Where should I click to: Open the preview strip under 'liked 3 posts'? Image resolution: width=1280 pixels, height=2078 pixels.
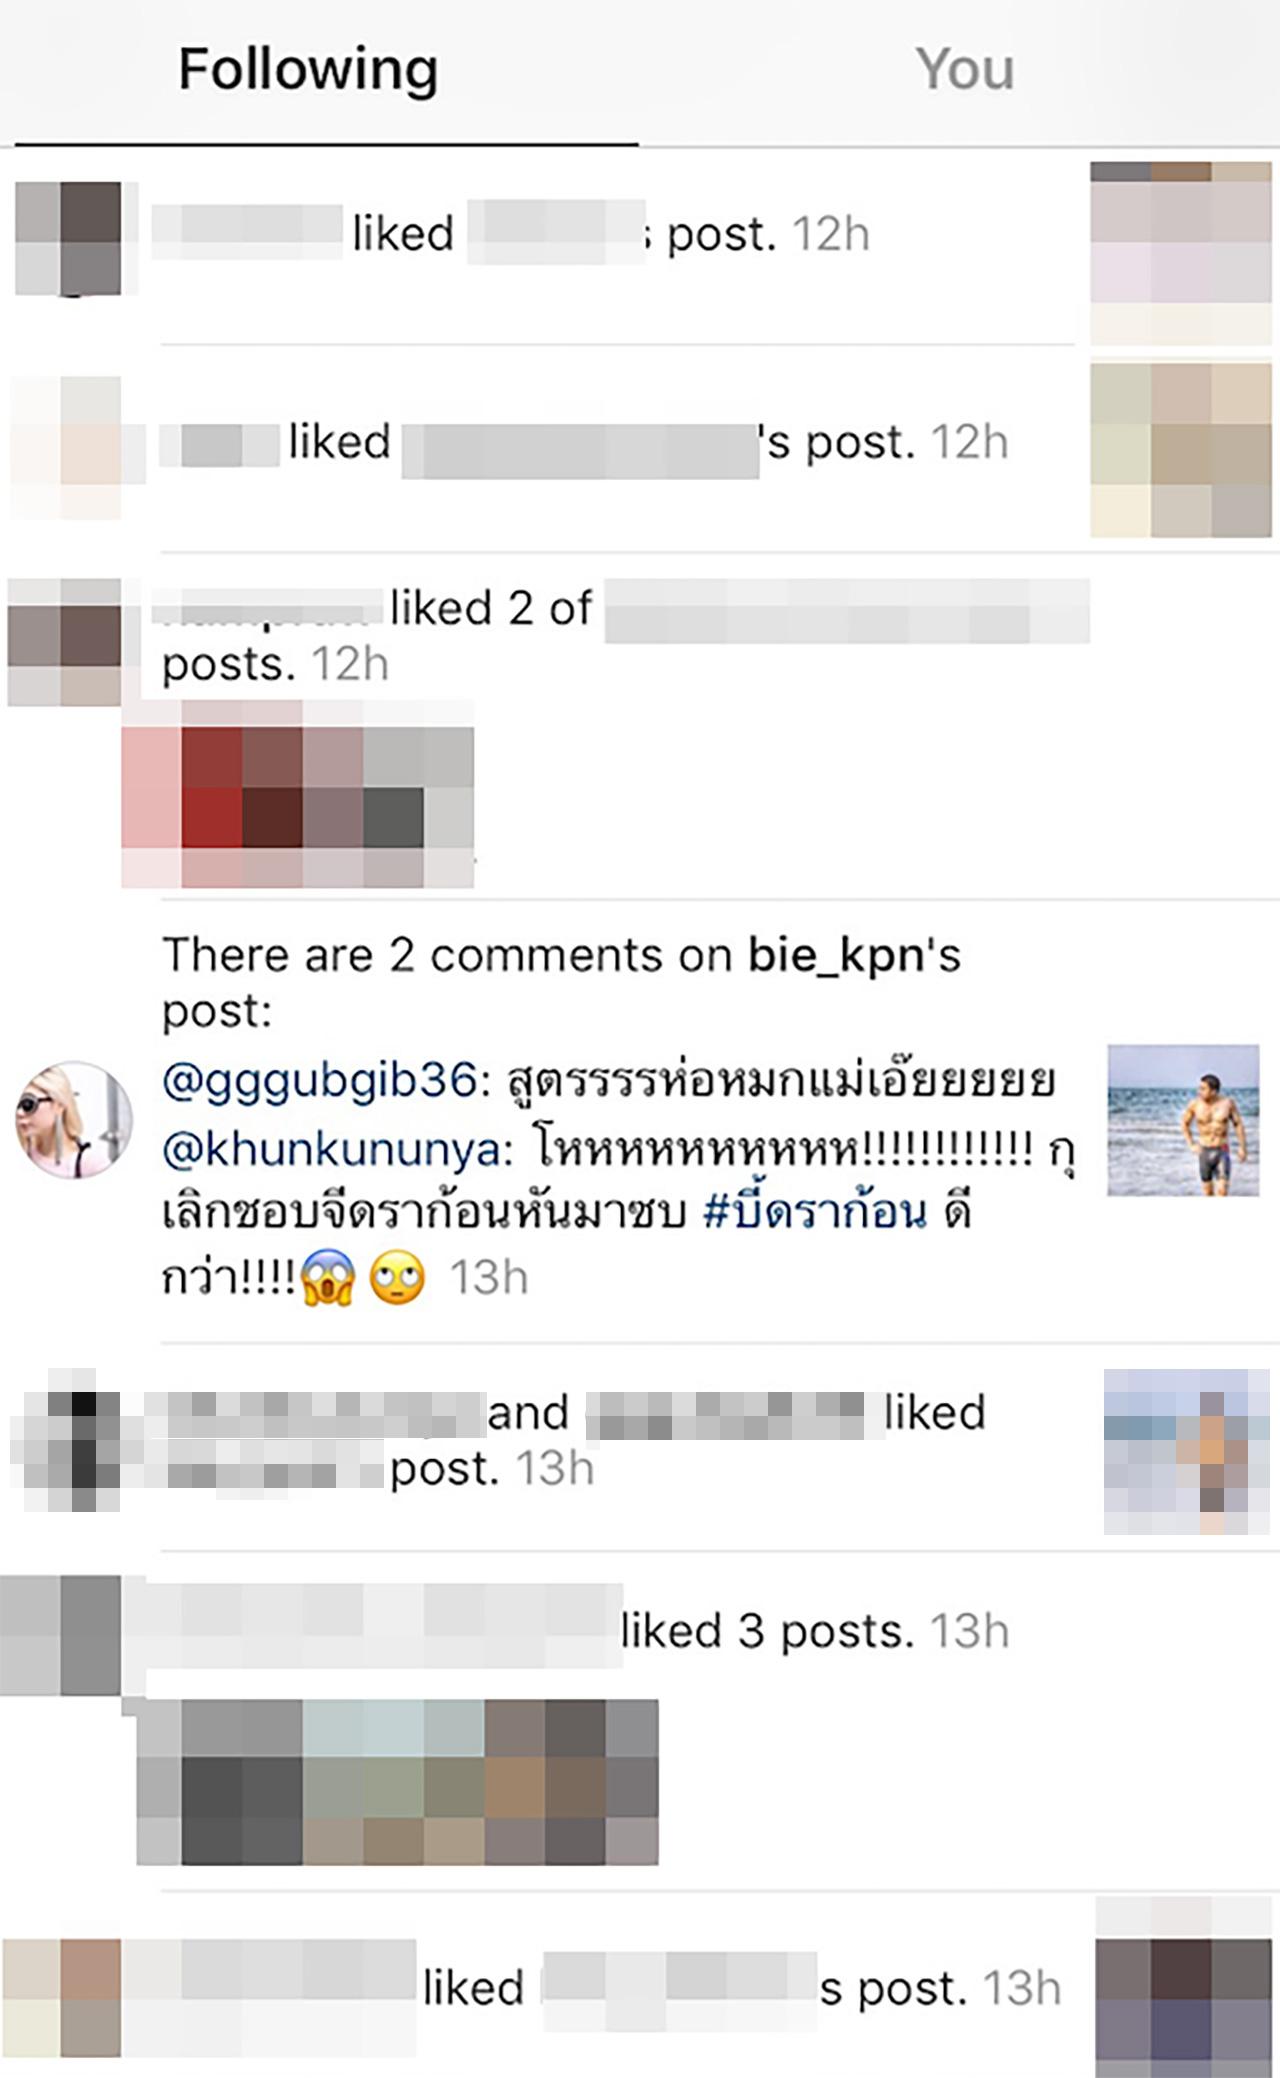[x=398, y=1782]
